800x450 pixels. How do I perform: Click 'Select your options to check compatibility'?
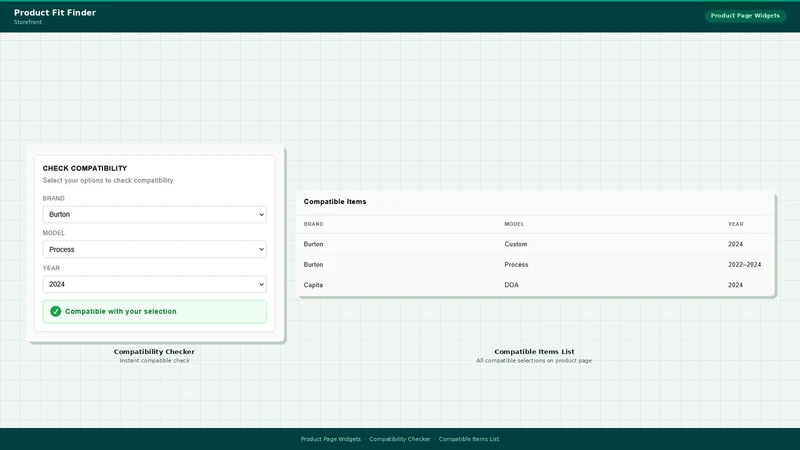108,181
